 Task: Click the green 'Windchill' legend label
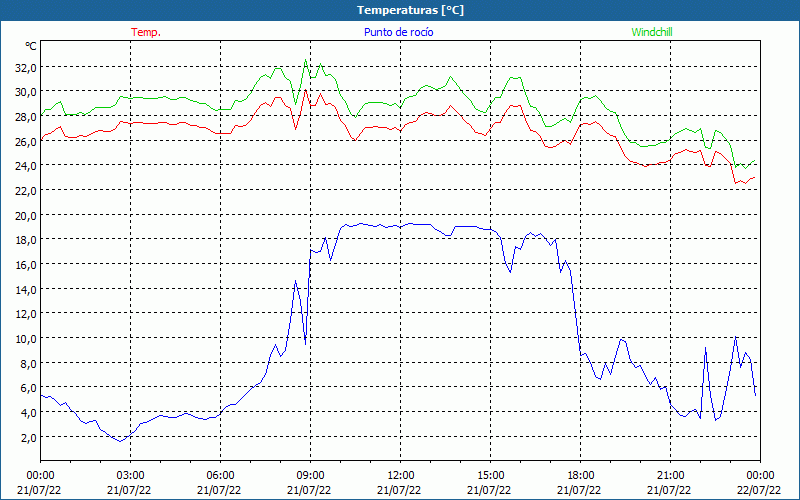click(x=652, y=32)
